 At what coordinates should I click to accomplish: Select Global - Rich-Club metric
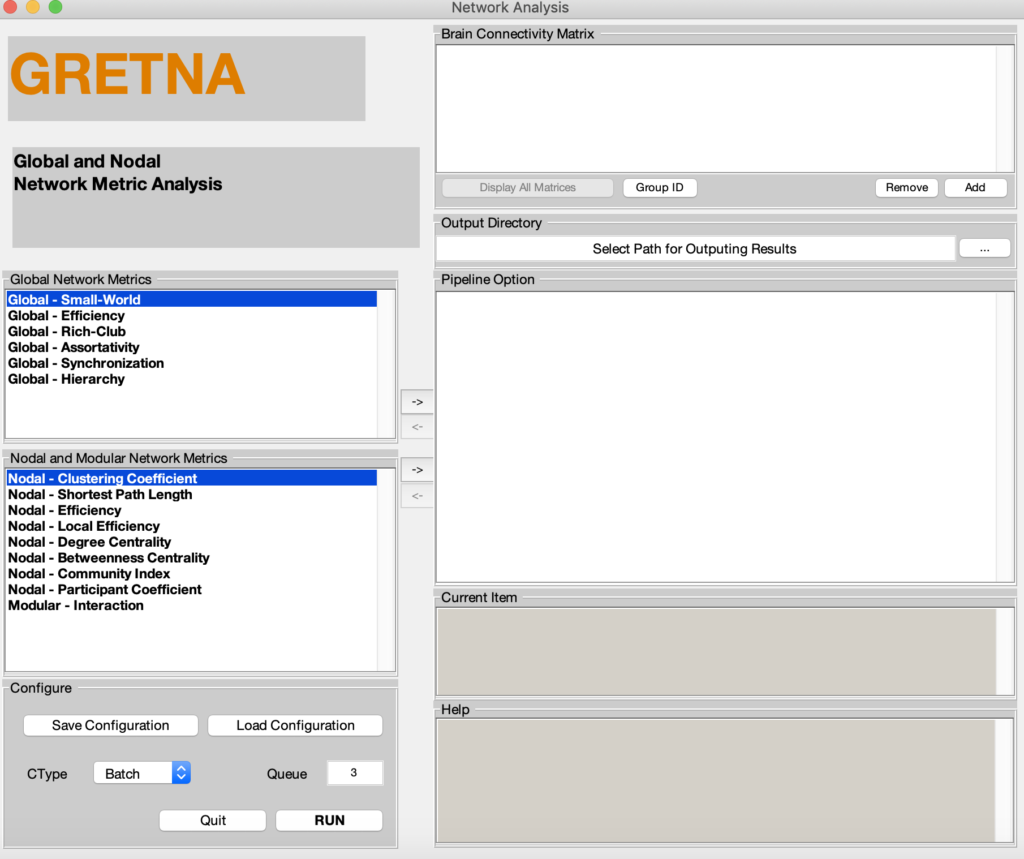192,331
